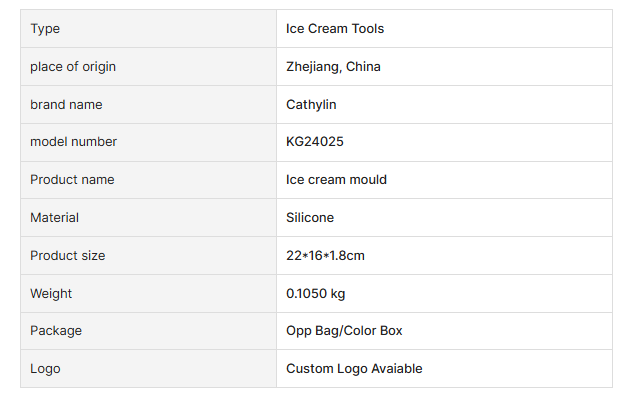Click the 'Weight' label cell
Viewport: 634px width, 404px height.
coord(51,293)
